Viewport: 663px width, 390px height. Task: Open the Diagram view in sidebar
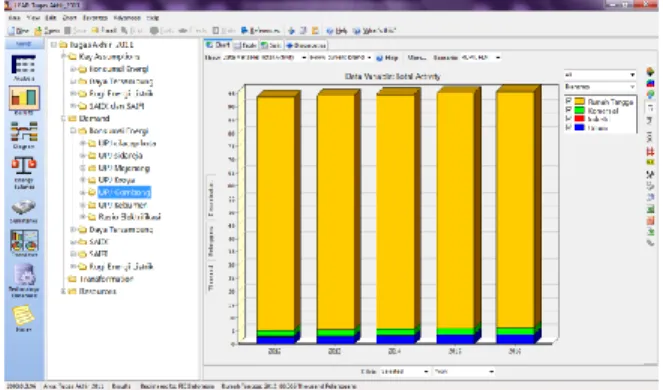[24, 135]
